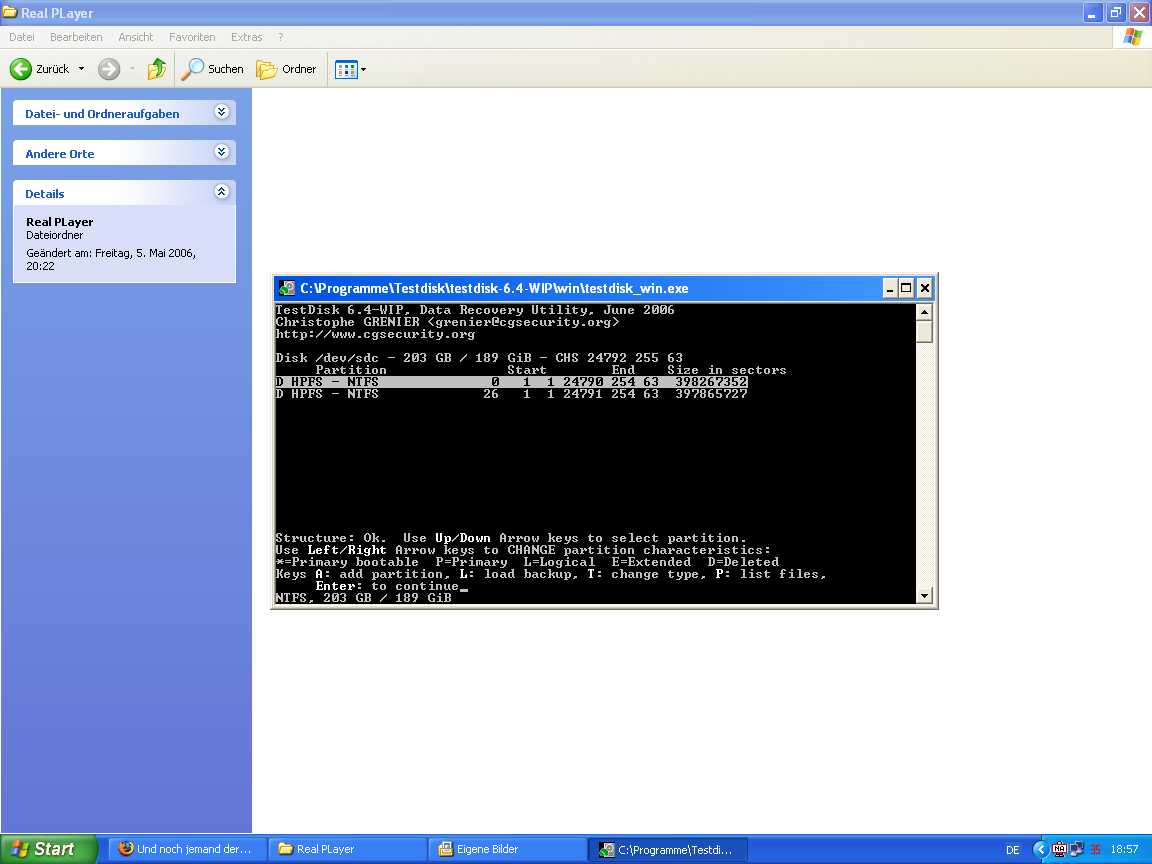Image resolution: width=1152 pixels, height=864 pixels.
Task: Select partition row with size 397865727
Action: [511, 394]
